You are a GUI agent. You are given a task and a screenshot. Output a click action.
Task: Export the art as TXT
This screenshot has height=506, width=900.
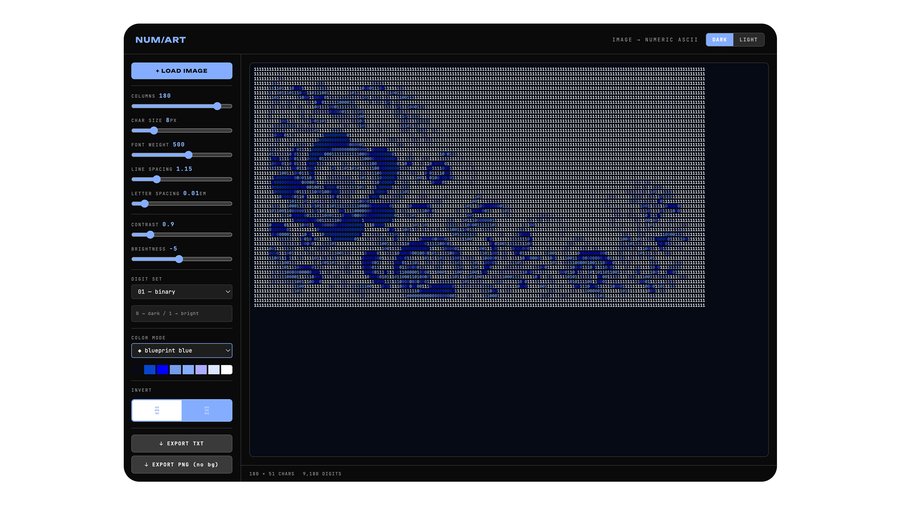tap(181, 443)
